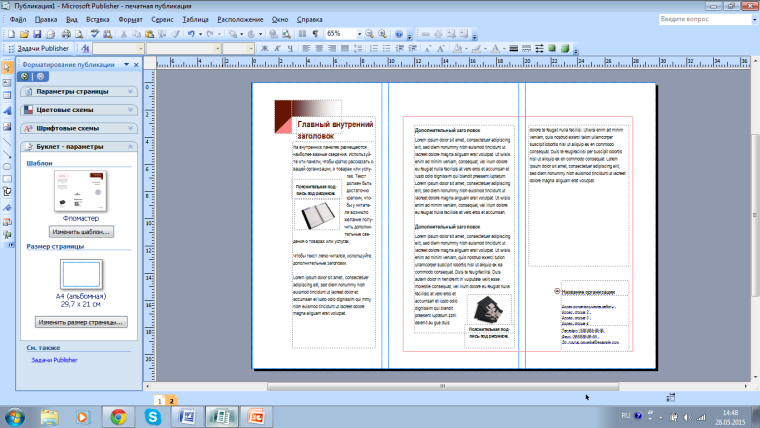Toggle italic text formatting
760x428 pixels.
pyautogui.click(x=275, y=47)
